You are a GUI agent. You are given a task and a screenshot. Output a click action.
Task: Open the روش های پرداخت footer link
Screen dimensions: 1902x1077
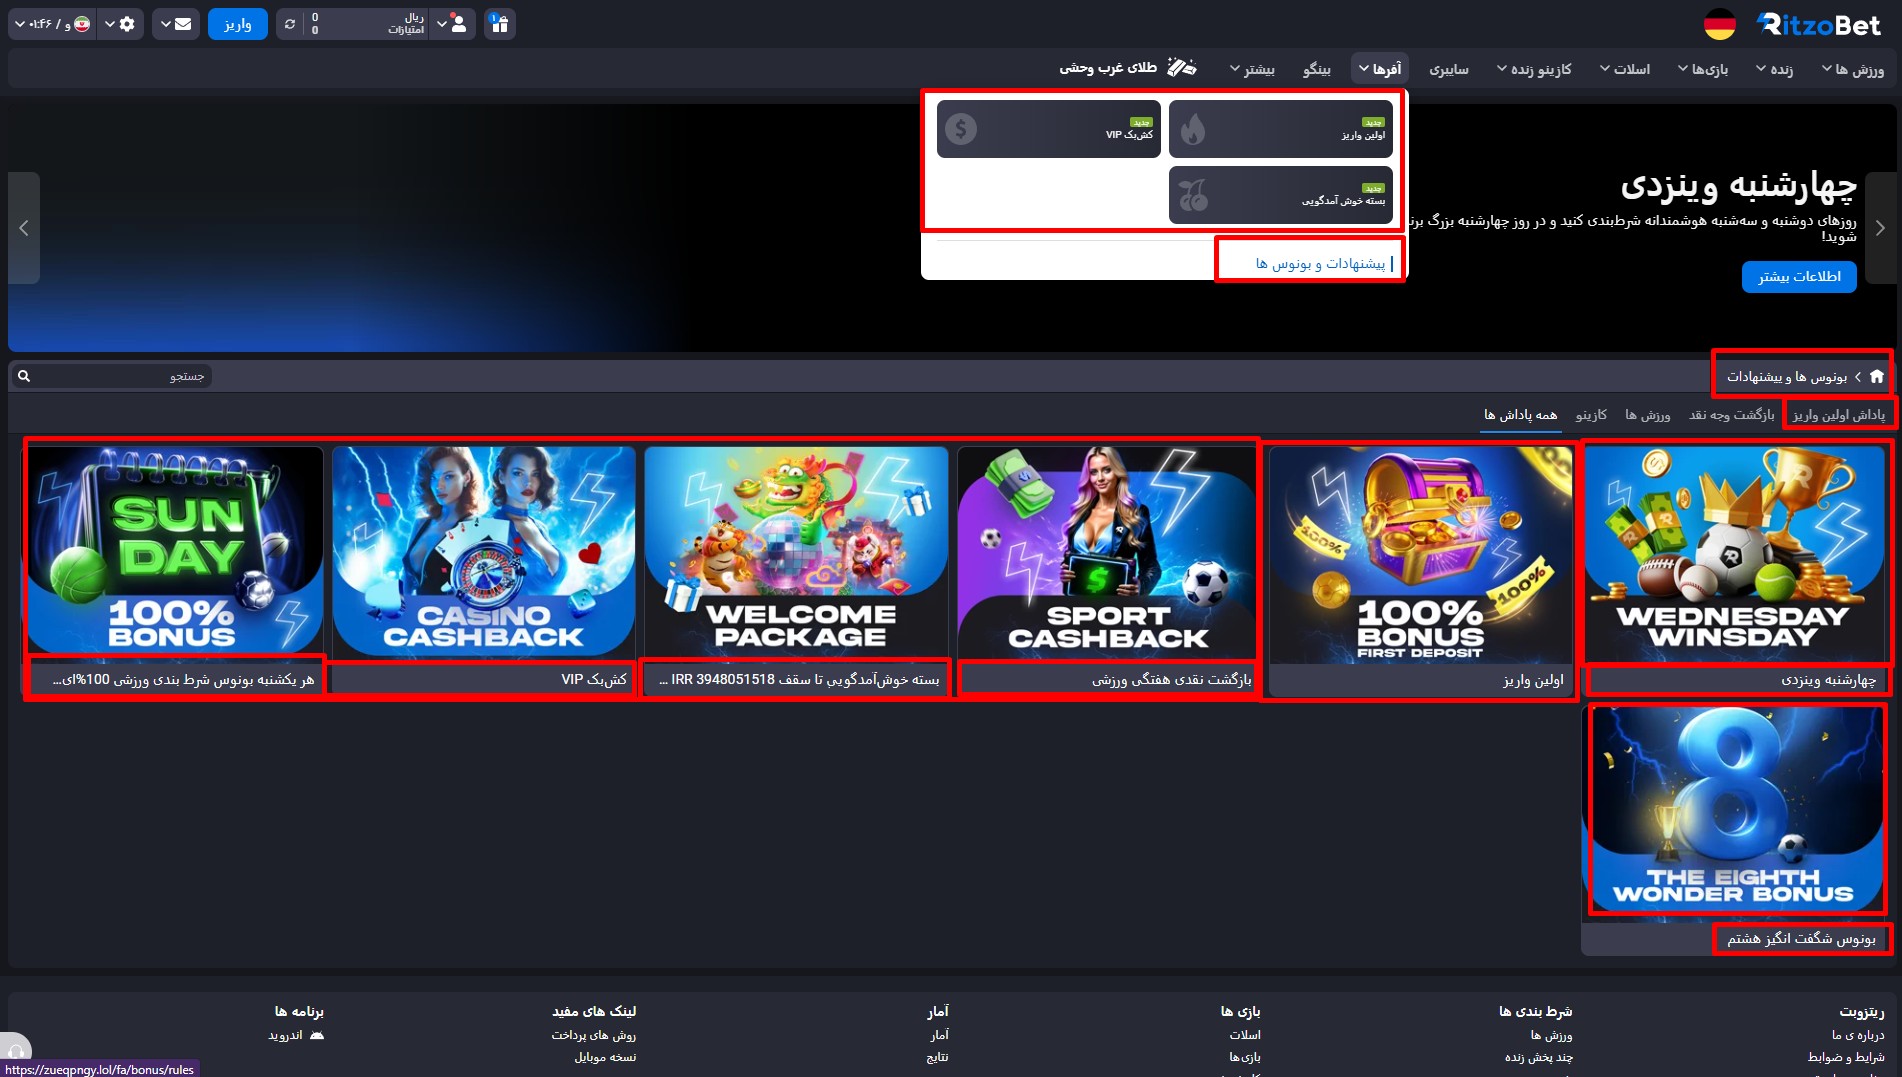594,1035
